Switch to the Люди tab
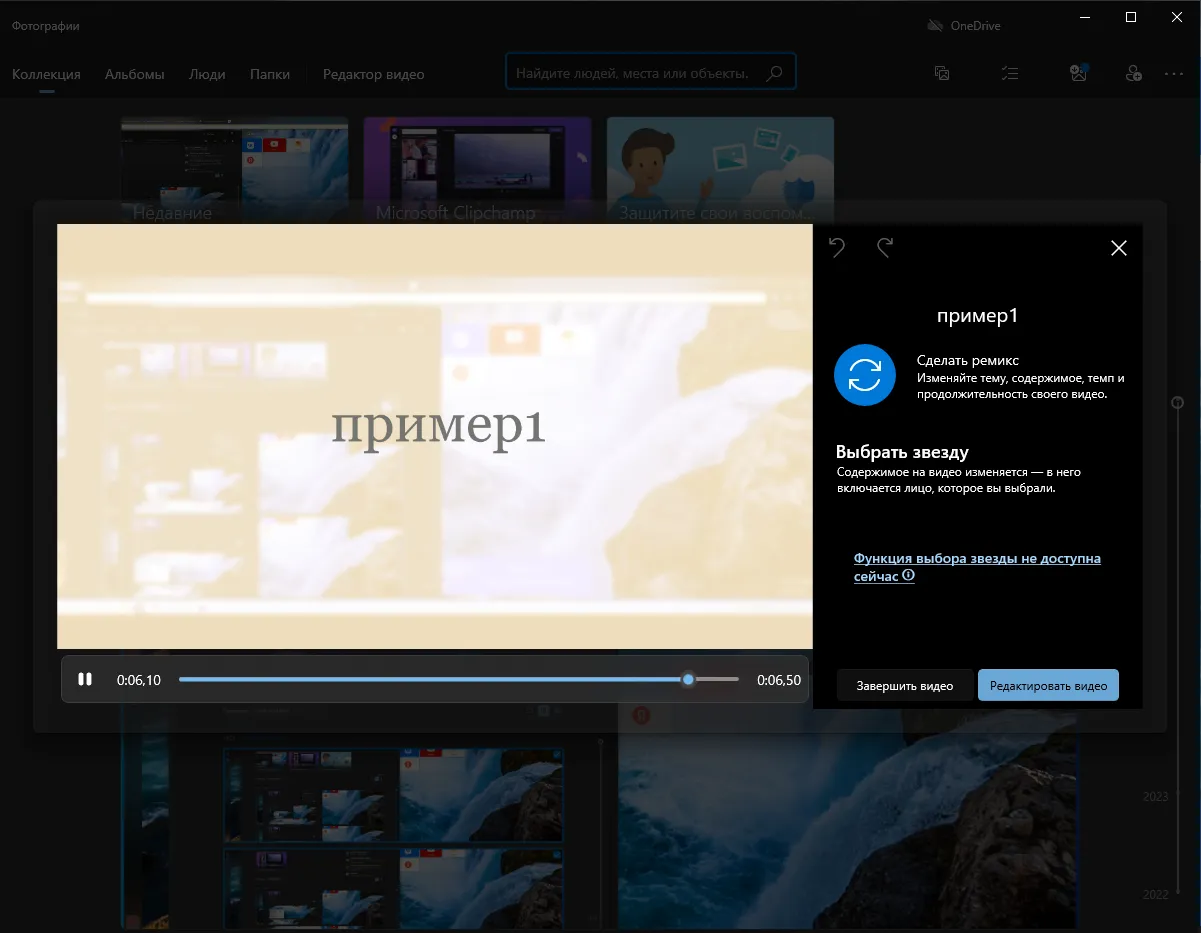 pos(207,74)
